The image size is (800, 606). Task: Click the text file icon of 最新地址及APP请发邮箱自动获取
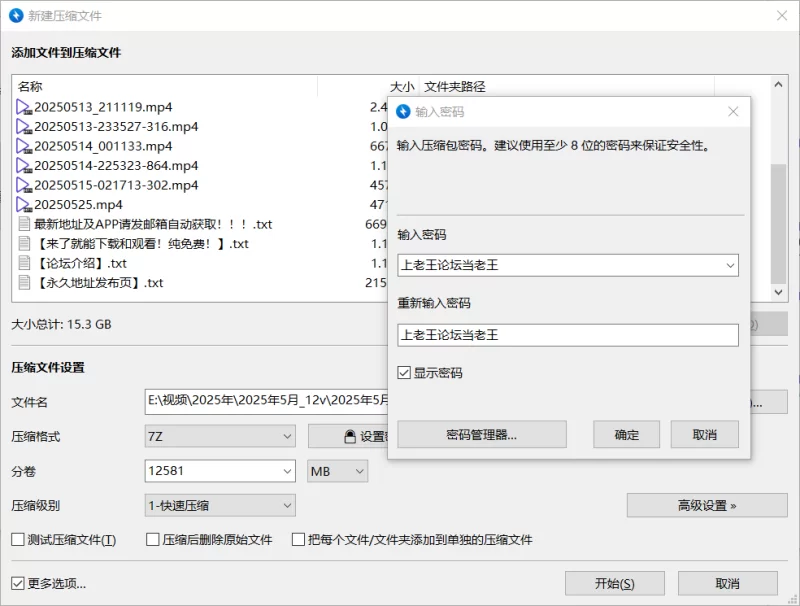(x=24, y=224)
